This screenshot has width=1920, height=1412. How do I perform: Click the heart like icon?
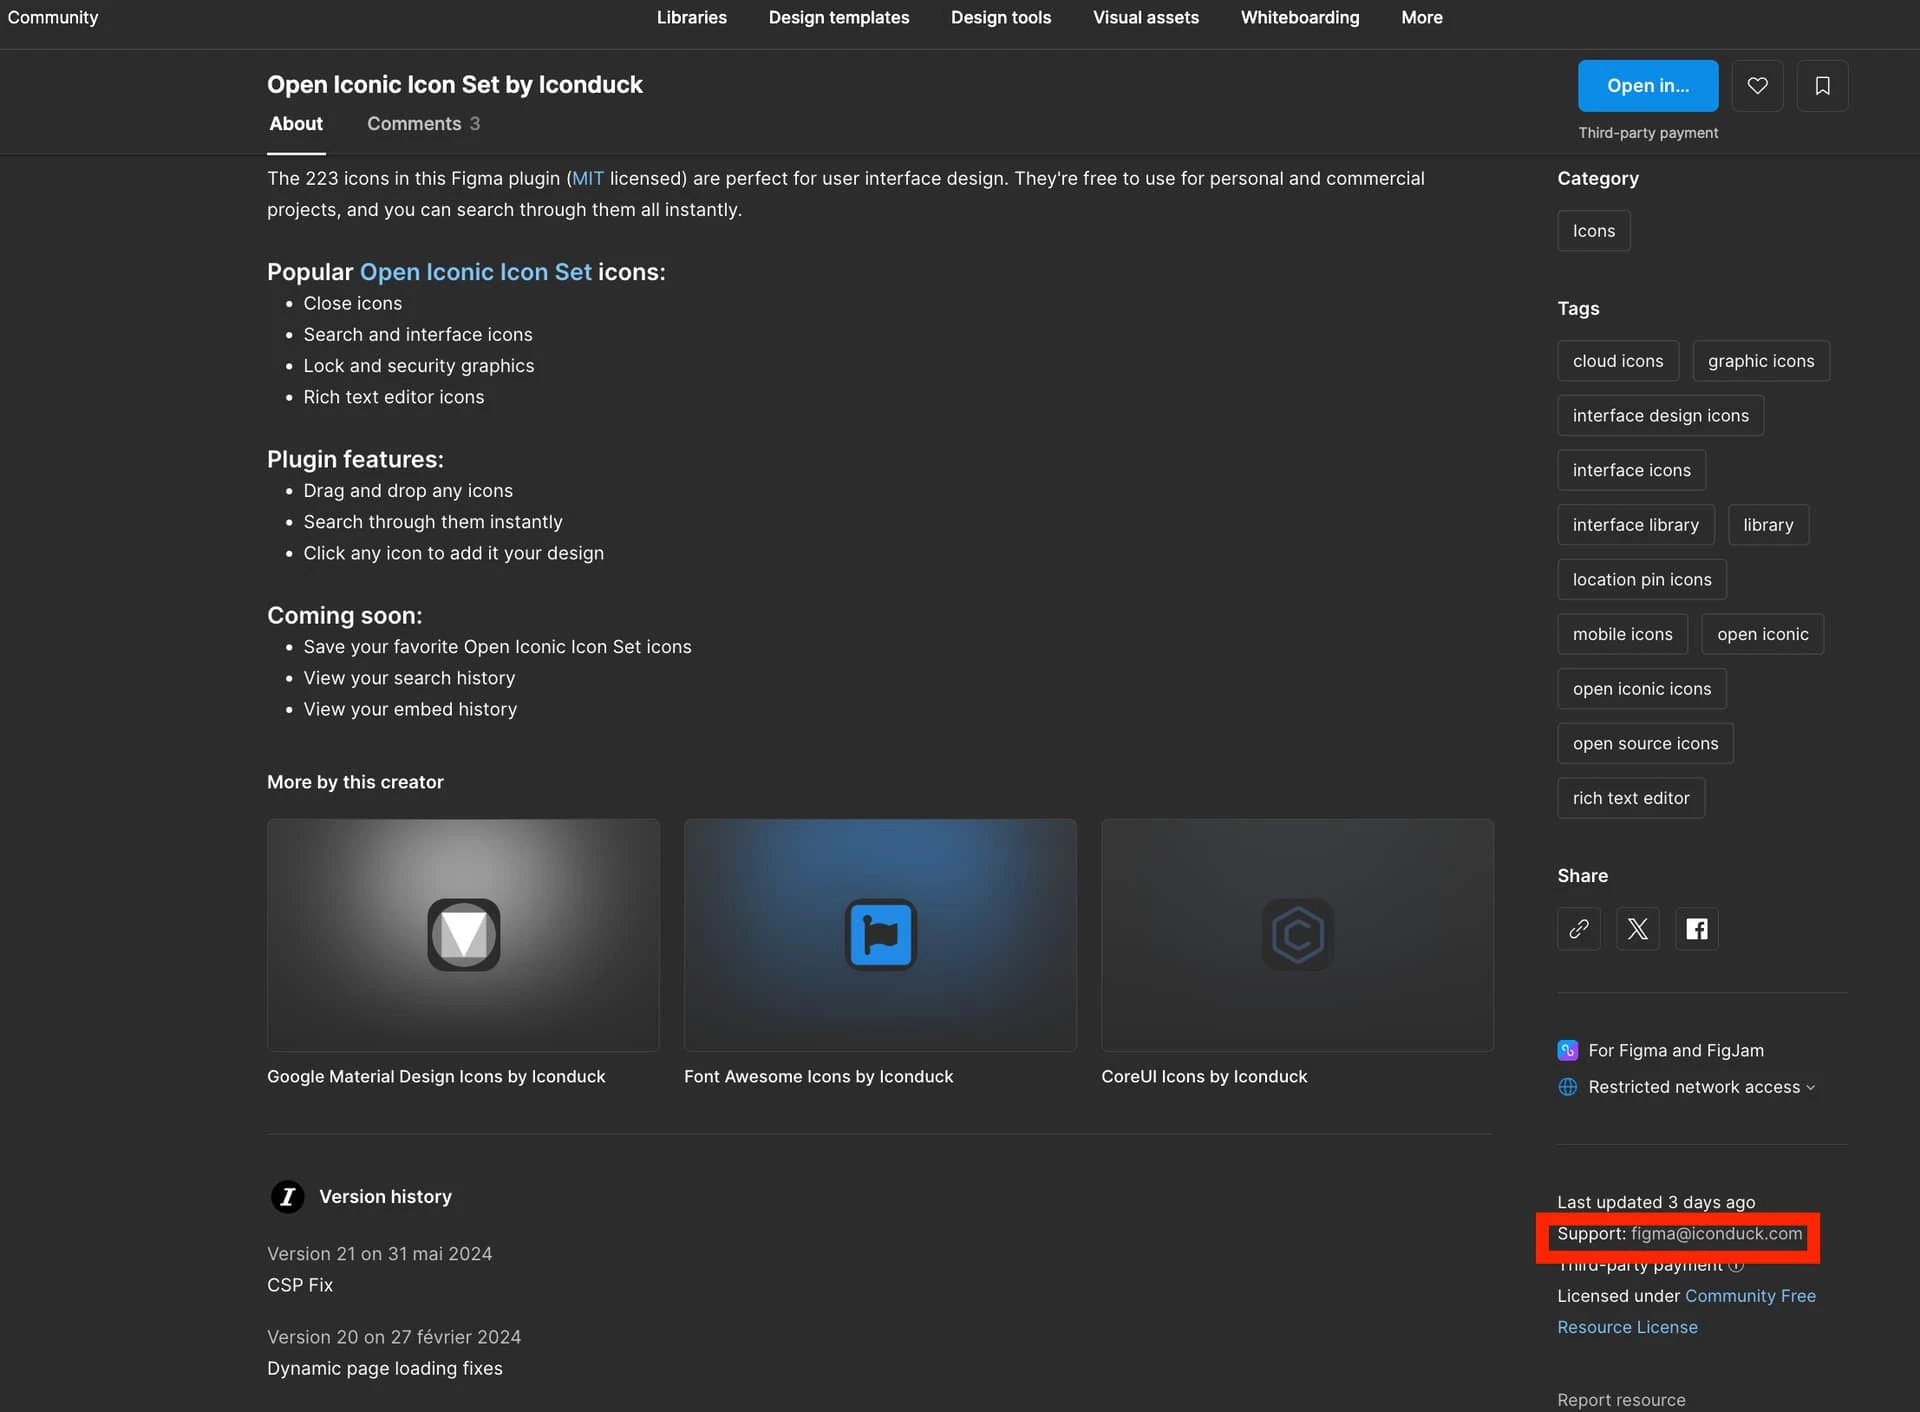1757,86
